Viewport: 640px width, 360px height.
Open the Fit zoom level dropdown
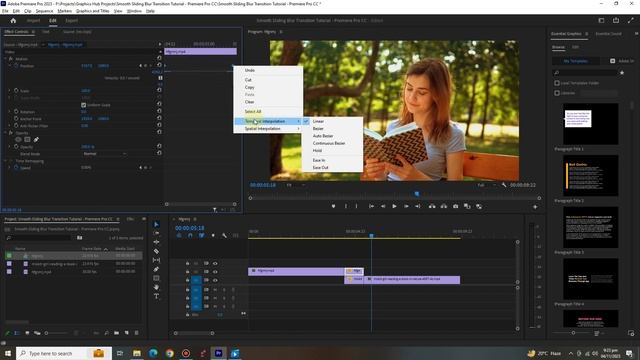pos(296,185)
